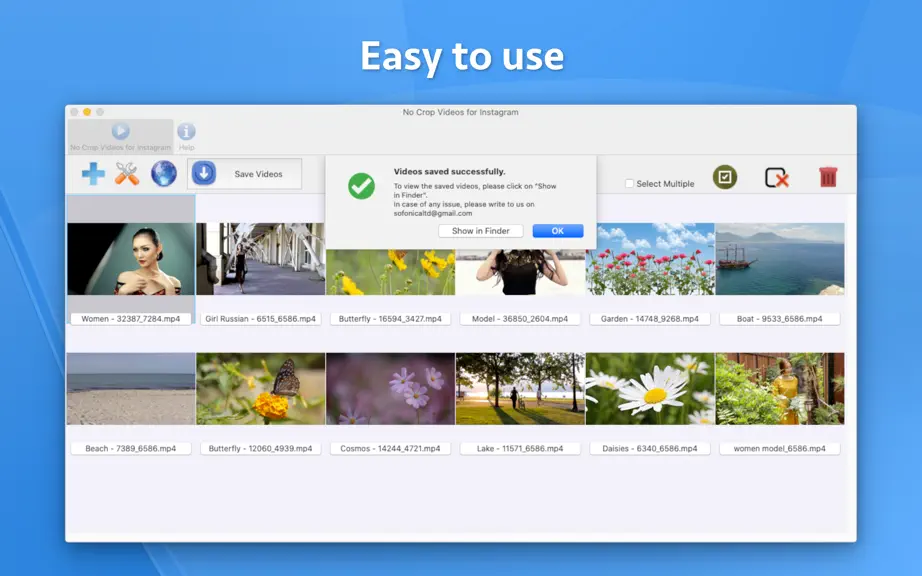The height and width of the screenshot is (576, 922).
Task: Open the Help toolbar item
Action: tap(186, 137)
